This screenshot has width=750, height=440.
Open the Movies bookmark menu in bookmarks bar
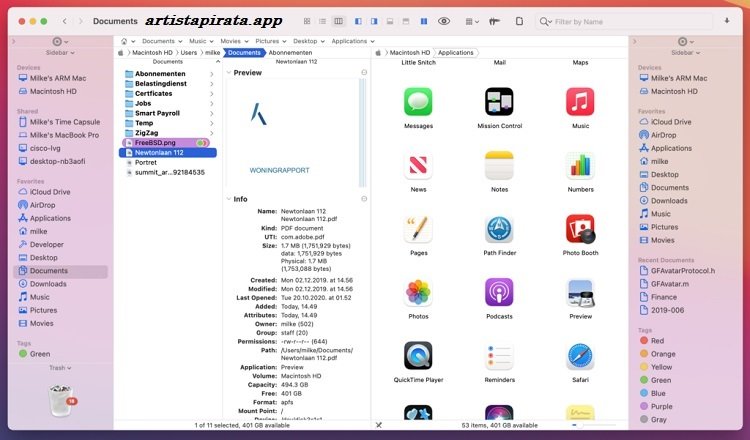[234, 41]
